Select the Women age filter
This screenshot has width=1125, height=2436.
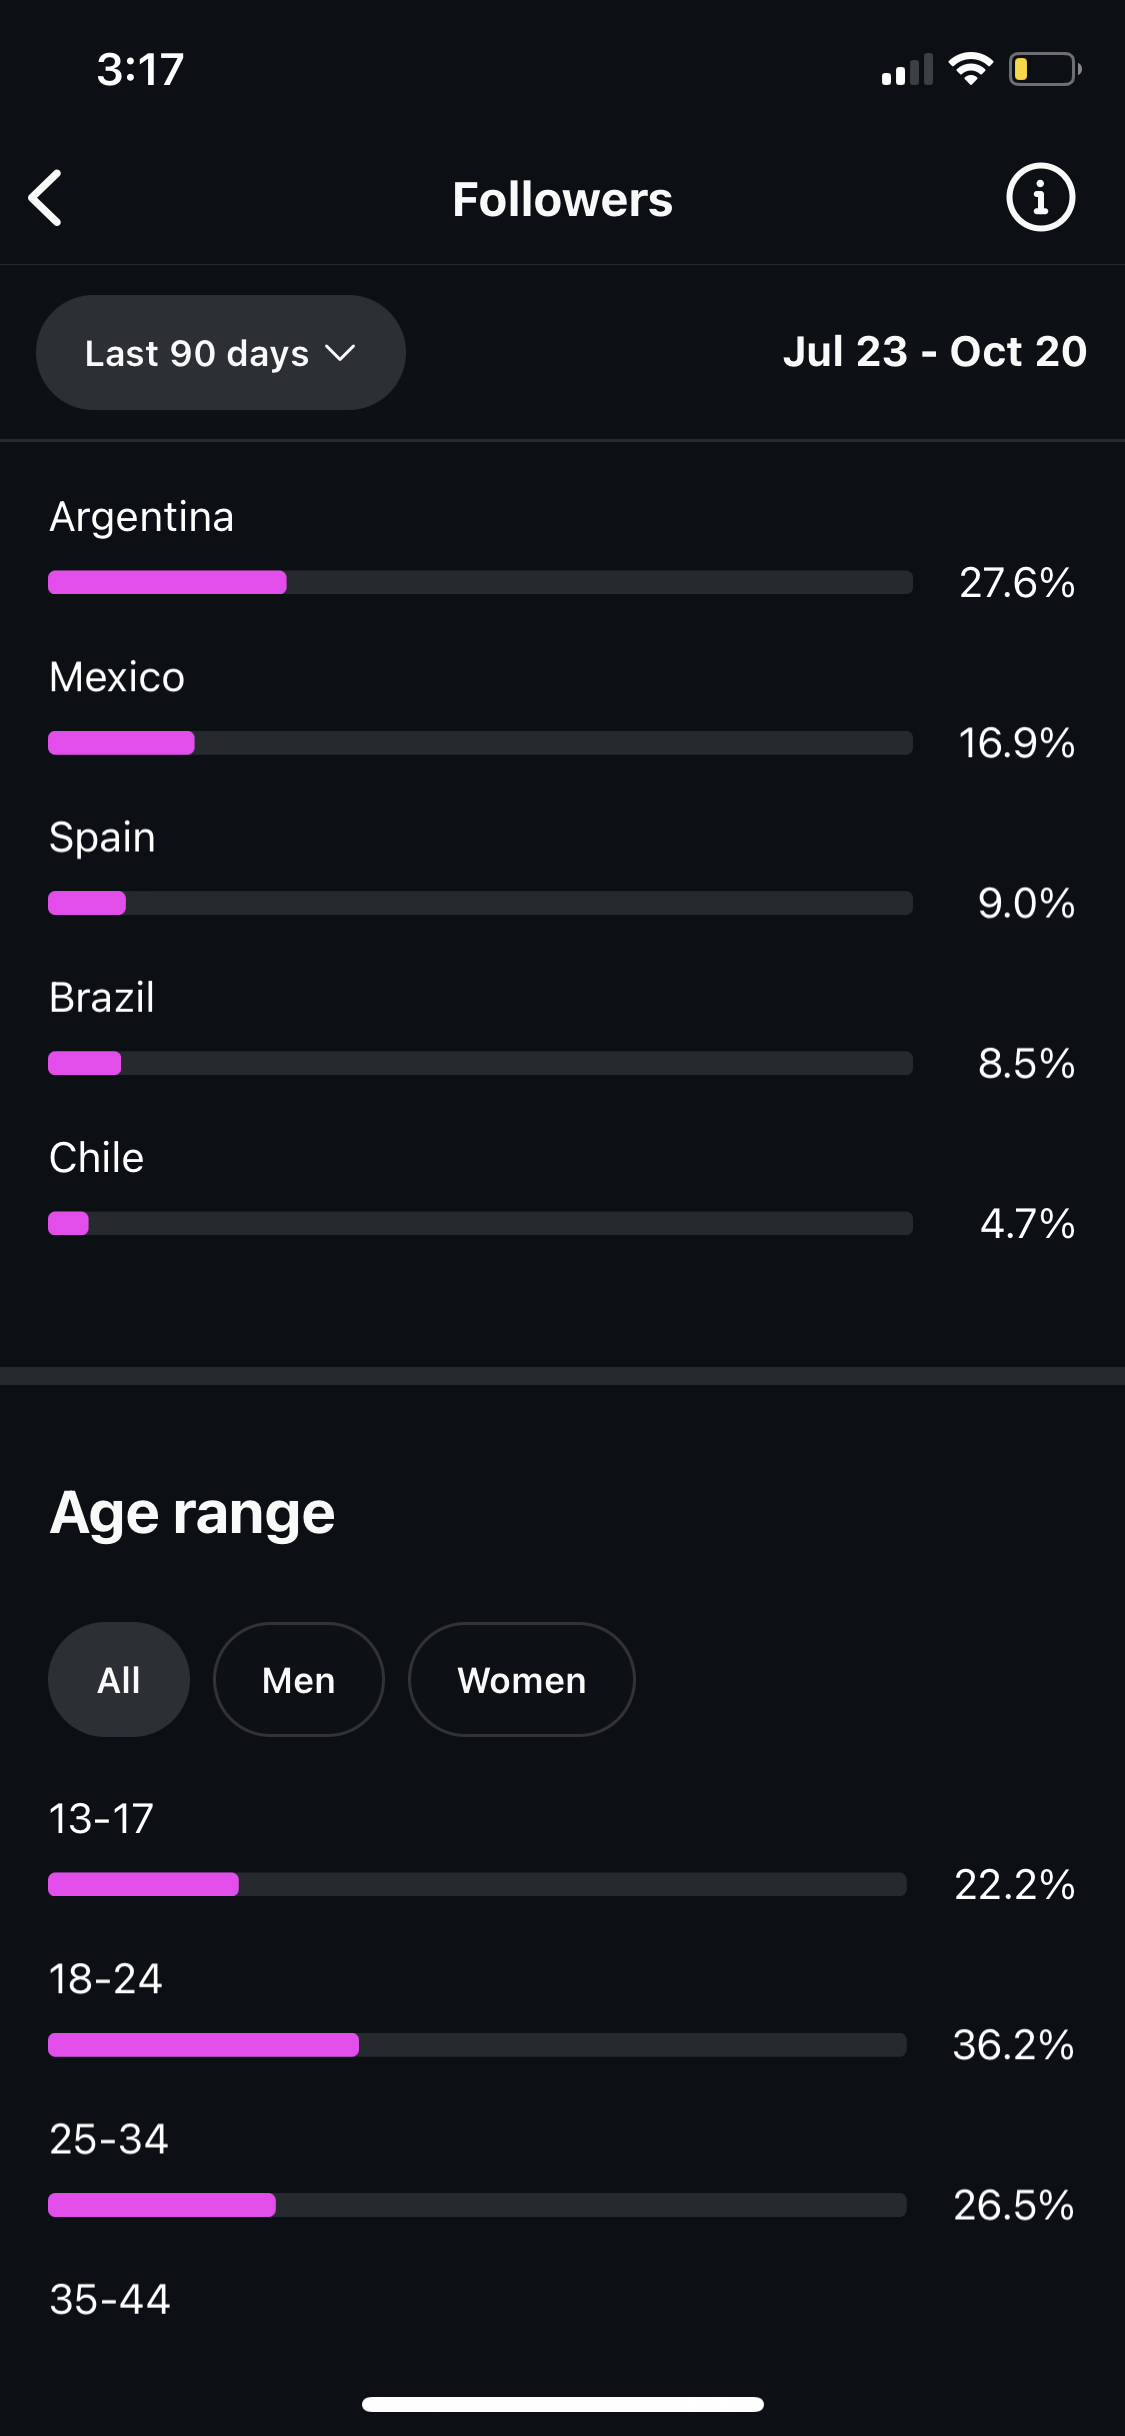pyautogui.click(x=521, y=1680)
